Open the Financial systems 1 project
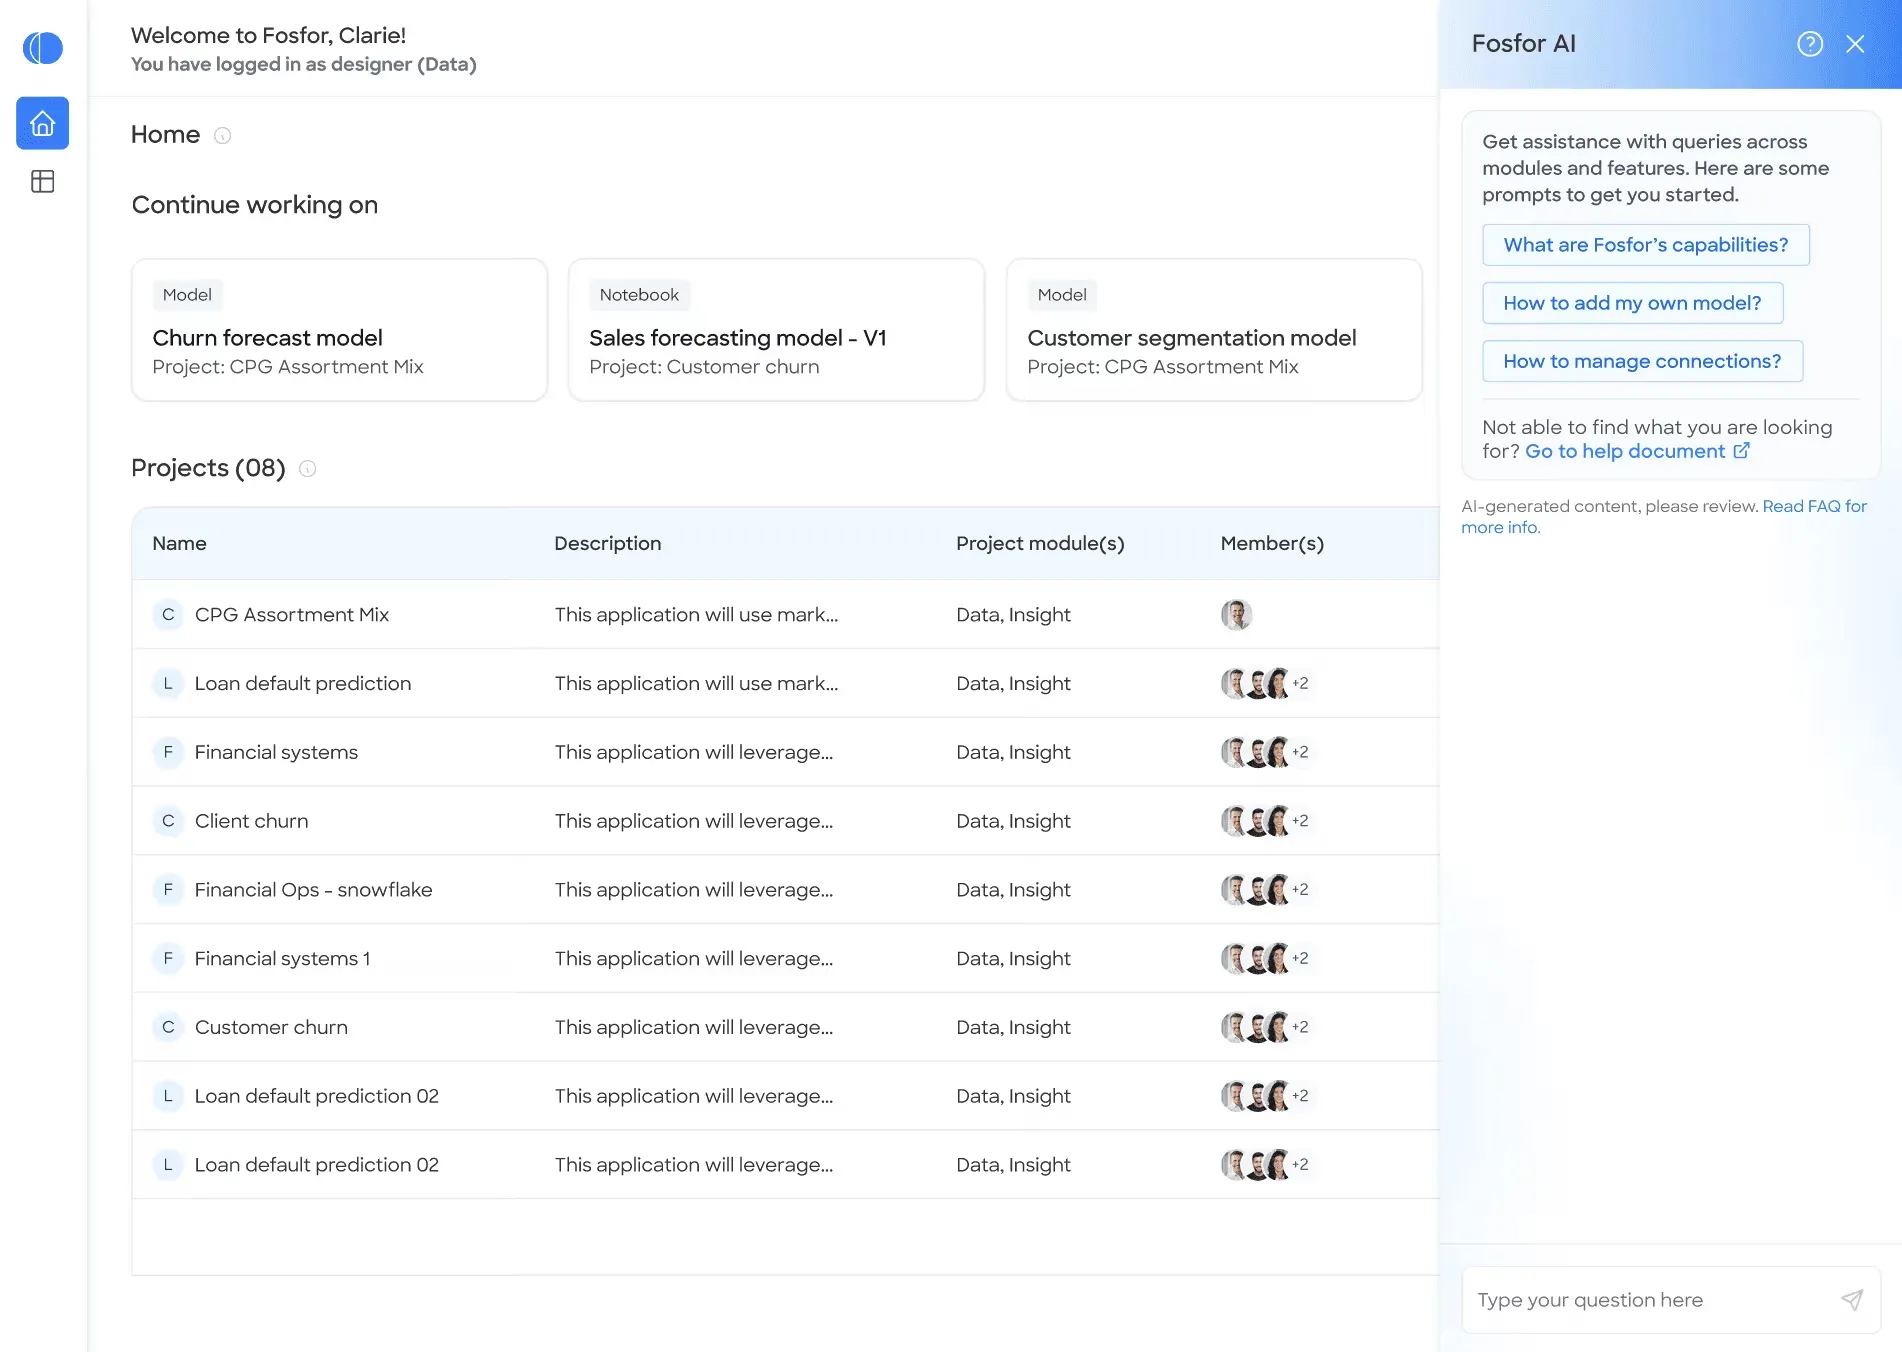1902x1352 pixels. [283, 958]
